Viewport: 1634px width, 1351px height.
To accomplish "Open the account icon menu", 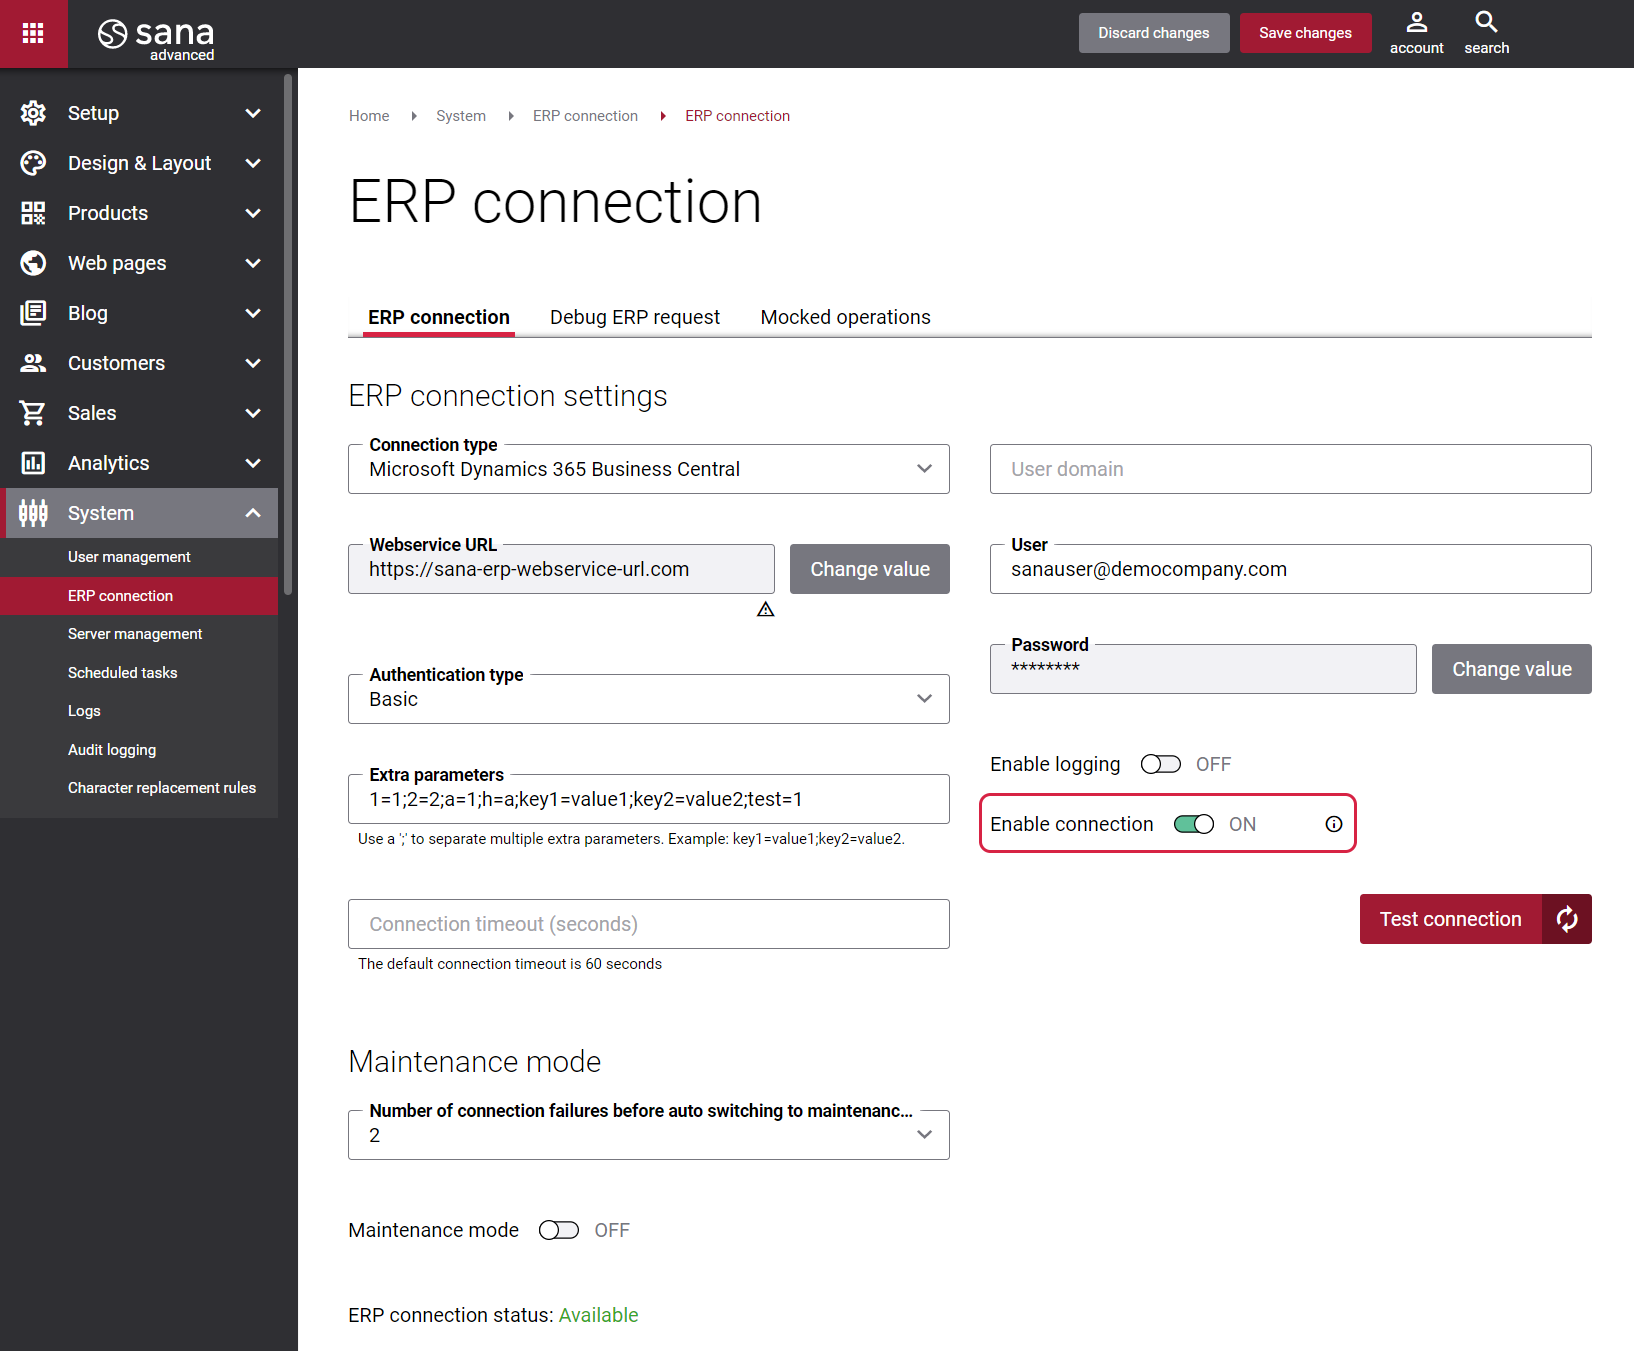I will coord(1416,33).
